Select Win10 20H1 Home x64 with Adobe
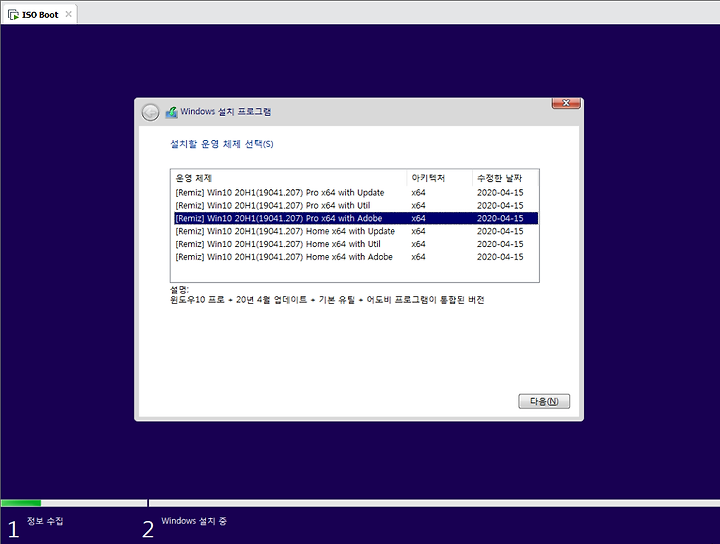 coord(356,257)
